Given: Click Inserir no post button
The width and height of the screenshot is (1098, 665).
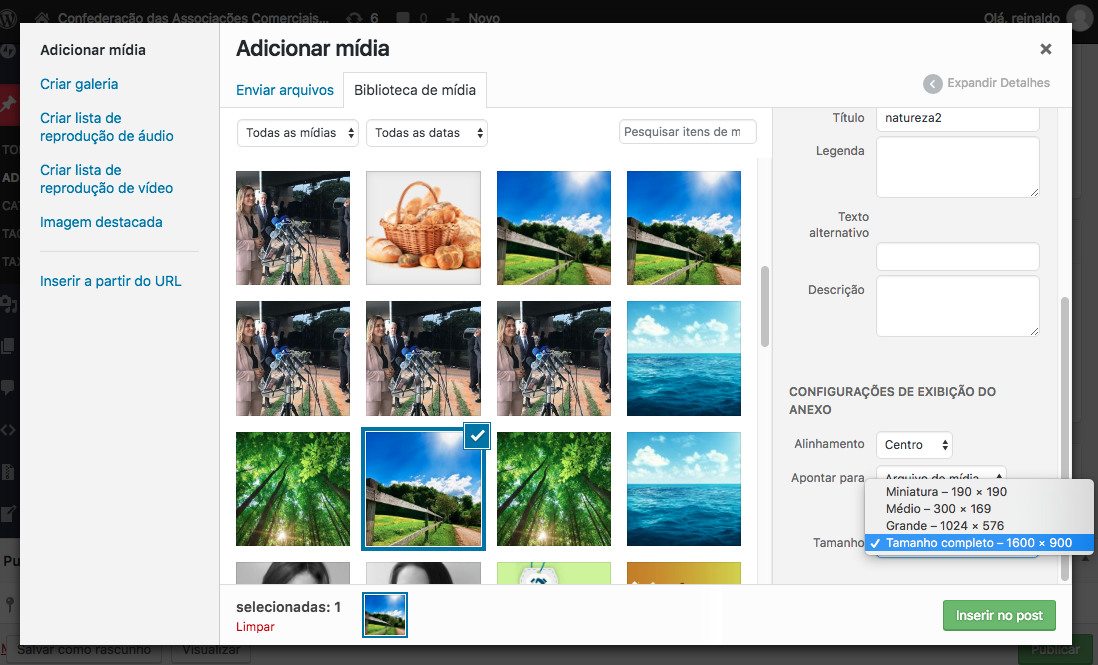Looking at the screenshot, I should (x=999, y=615).
